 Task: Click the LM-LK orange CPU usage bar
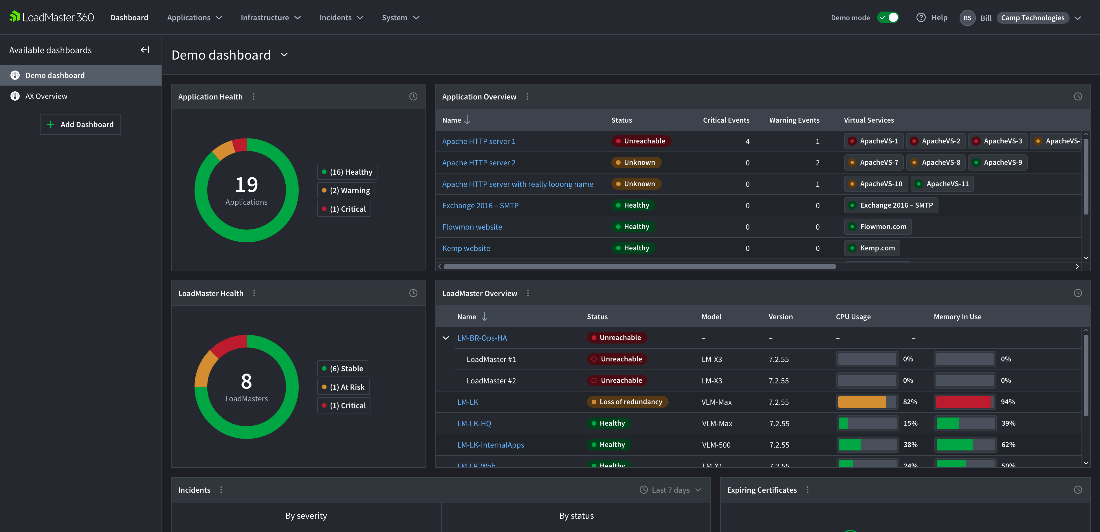862,402
